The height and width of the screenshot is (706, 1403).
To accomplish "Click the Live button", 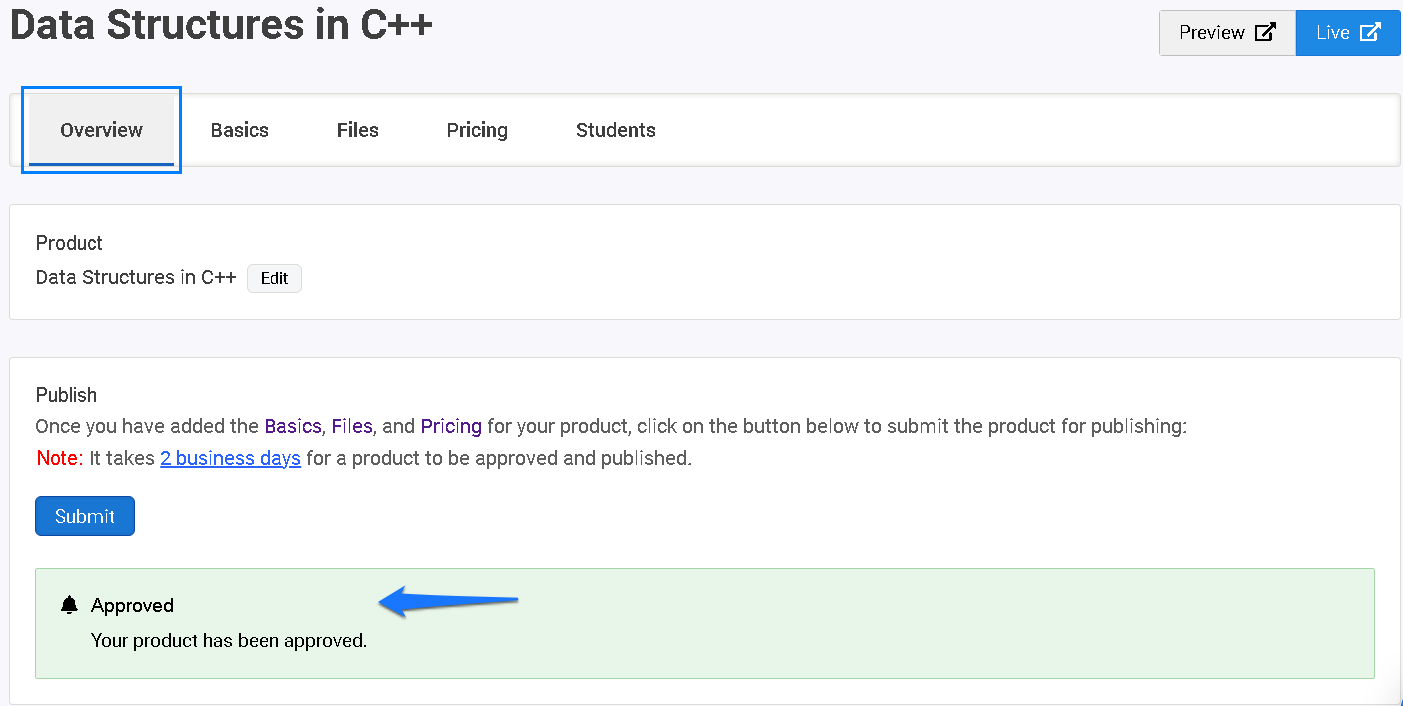I will coord(1348,33).
